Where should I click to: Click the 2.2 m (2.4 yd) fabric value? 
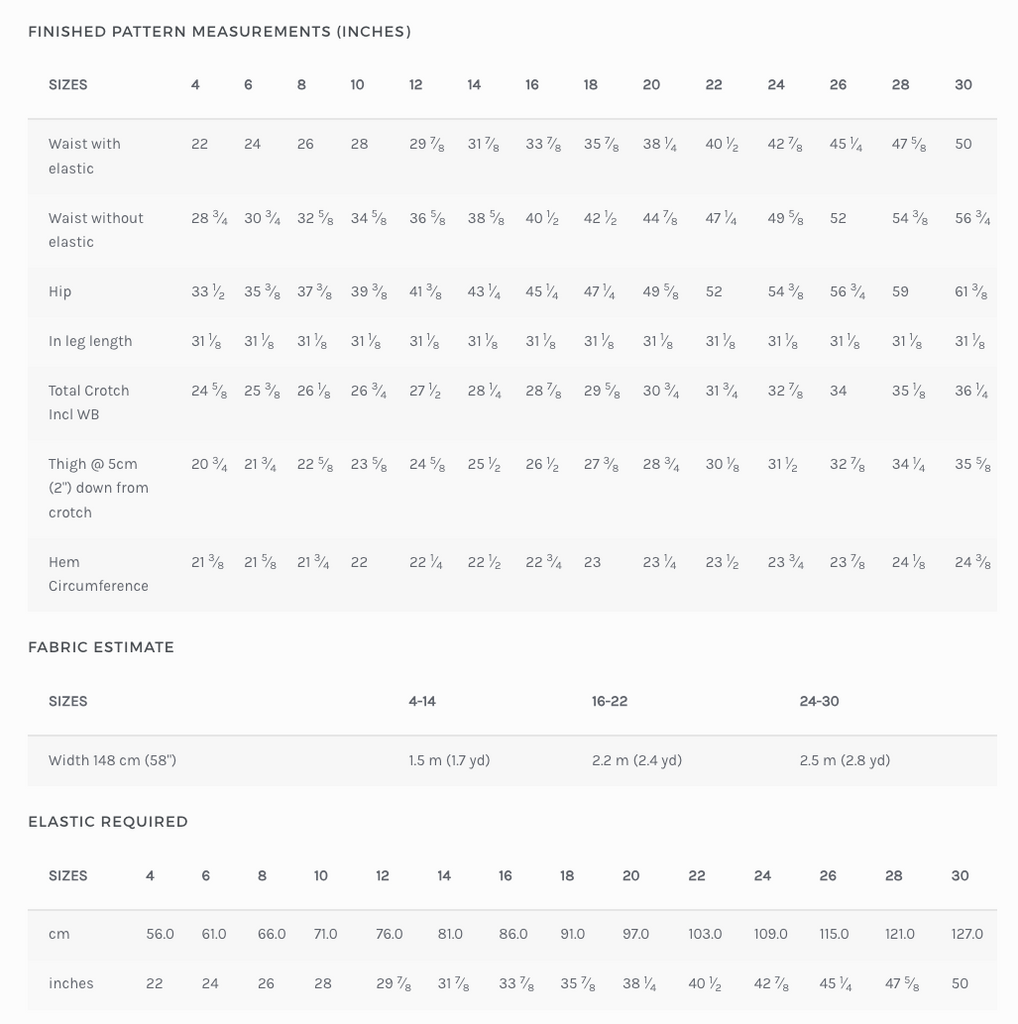pyautogui.click(x=637, y=761)
